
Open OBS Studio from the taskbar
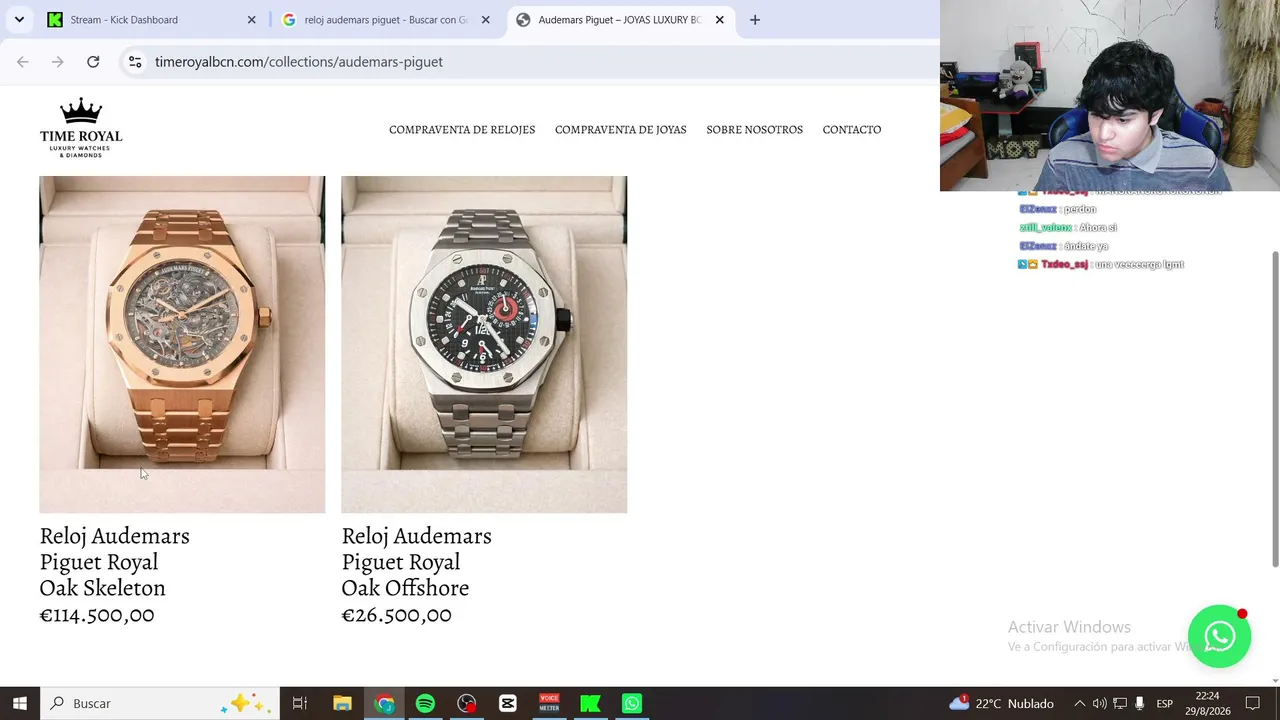pyautogui.click(x=466, y=703)
